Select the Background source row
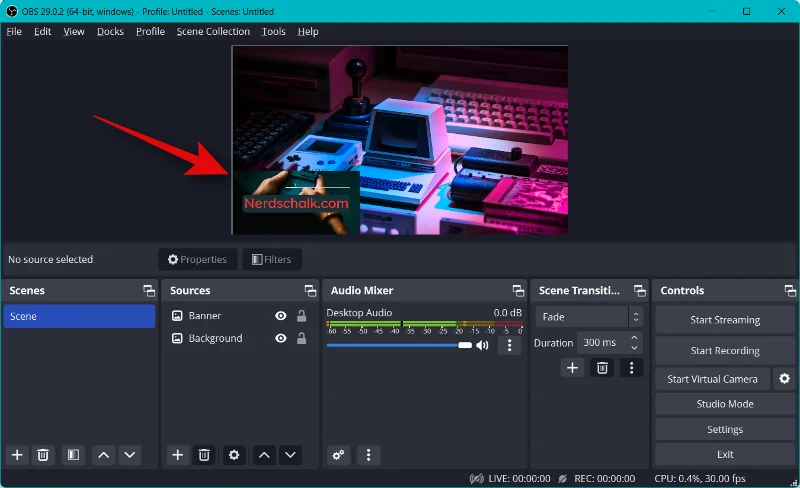Viewport: 800px width, 488px height. pos(240,338)
